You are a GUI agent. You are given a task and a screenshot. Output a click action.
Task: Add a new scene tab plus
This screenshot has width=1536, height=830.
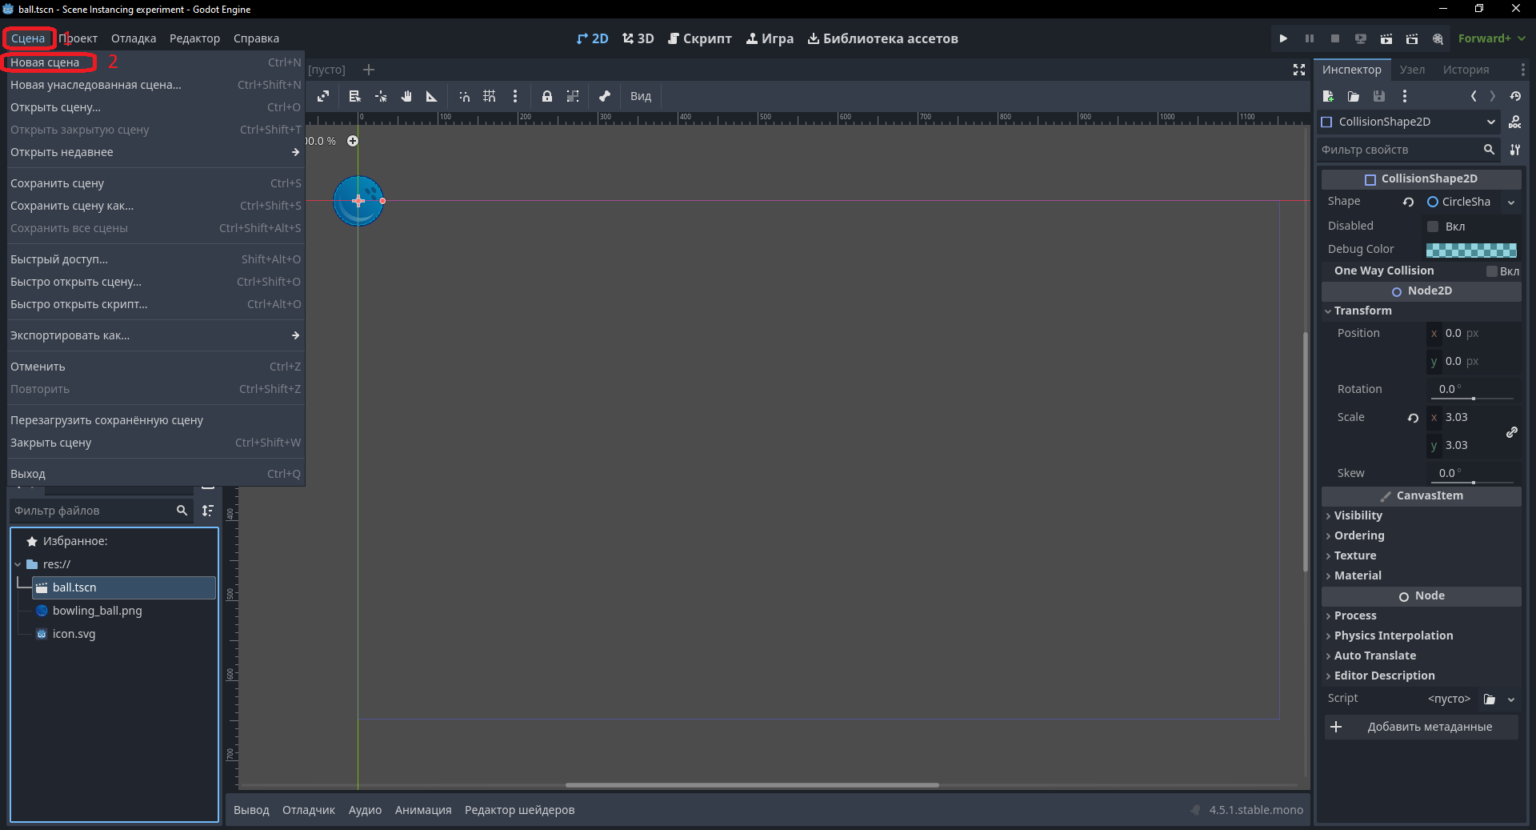pyautogui.click(x=368, y=69)
